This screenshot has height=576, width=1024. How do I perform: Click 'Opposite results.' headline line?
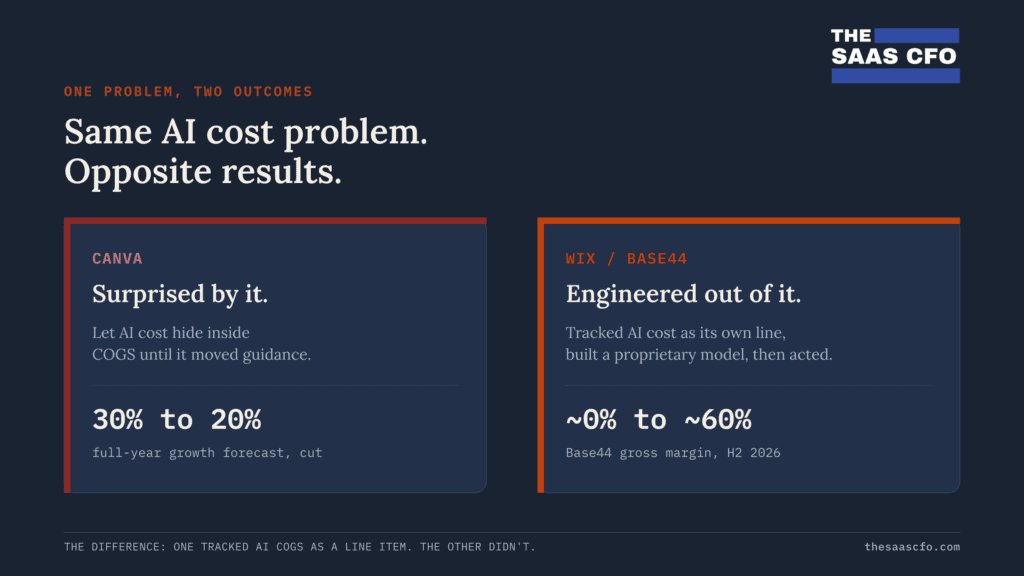pyautogui.click(x=203, y=172)
